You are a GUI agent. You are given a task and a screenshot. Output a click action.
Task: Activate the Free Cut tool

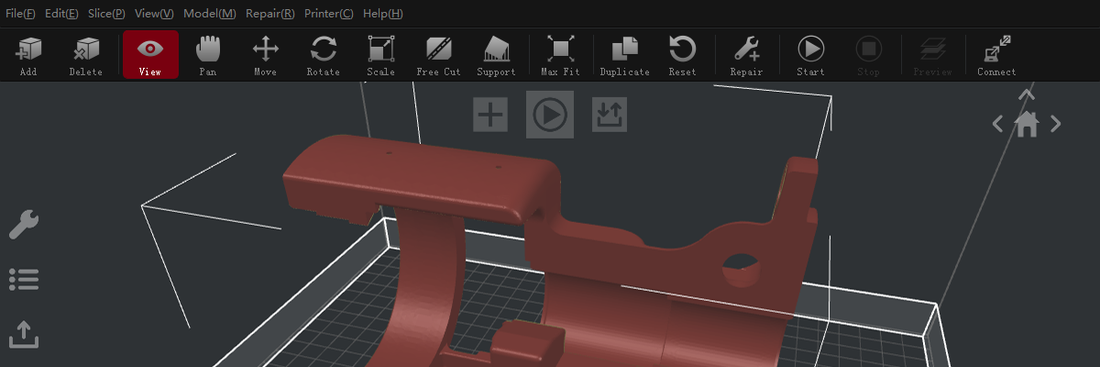pos(438,55)
